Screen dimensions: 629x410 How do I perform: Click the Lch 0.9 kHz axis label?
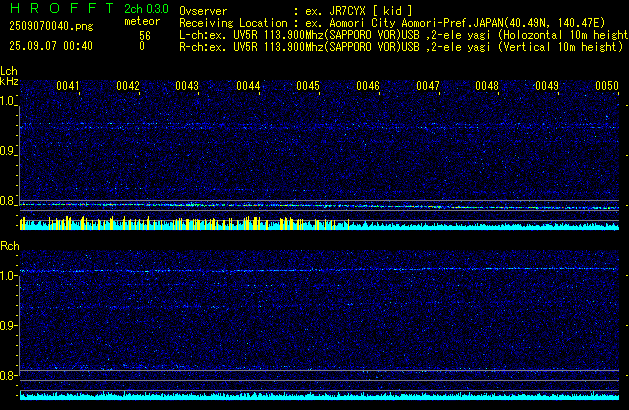(x=8, y=151)
